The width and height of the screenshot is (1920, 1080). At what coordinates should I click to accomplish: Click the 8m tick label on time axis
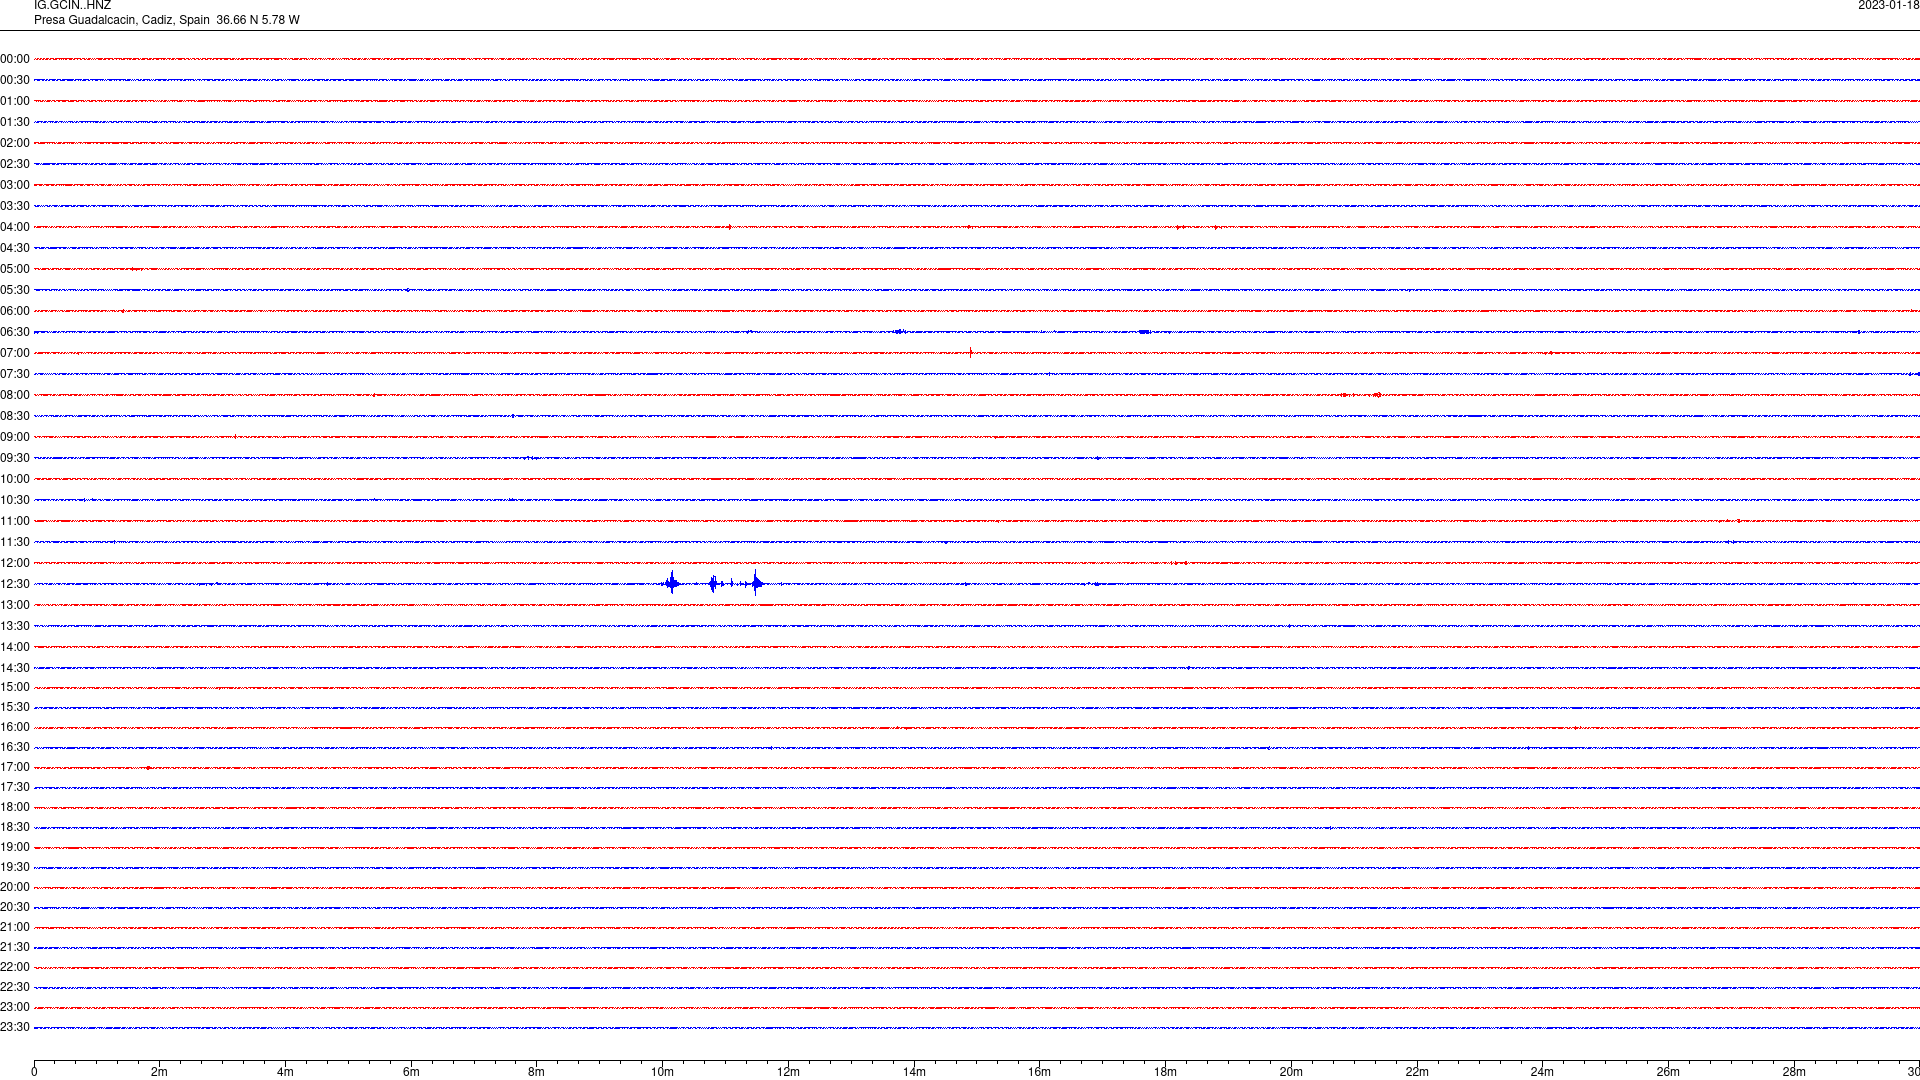coord(537,1072)
